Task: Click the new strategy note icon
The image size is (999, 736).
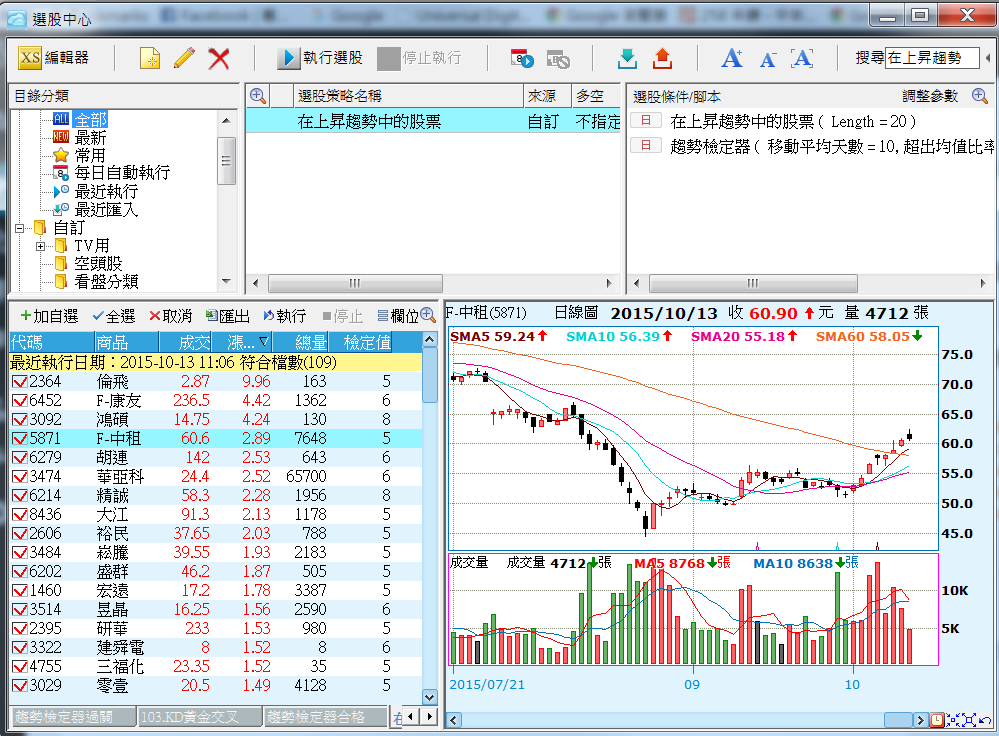Action: coord(149,58)
